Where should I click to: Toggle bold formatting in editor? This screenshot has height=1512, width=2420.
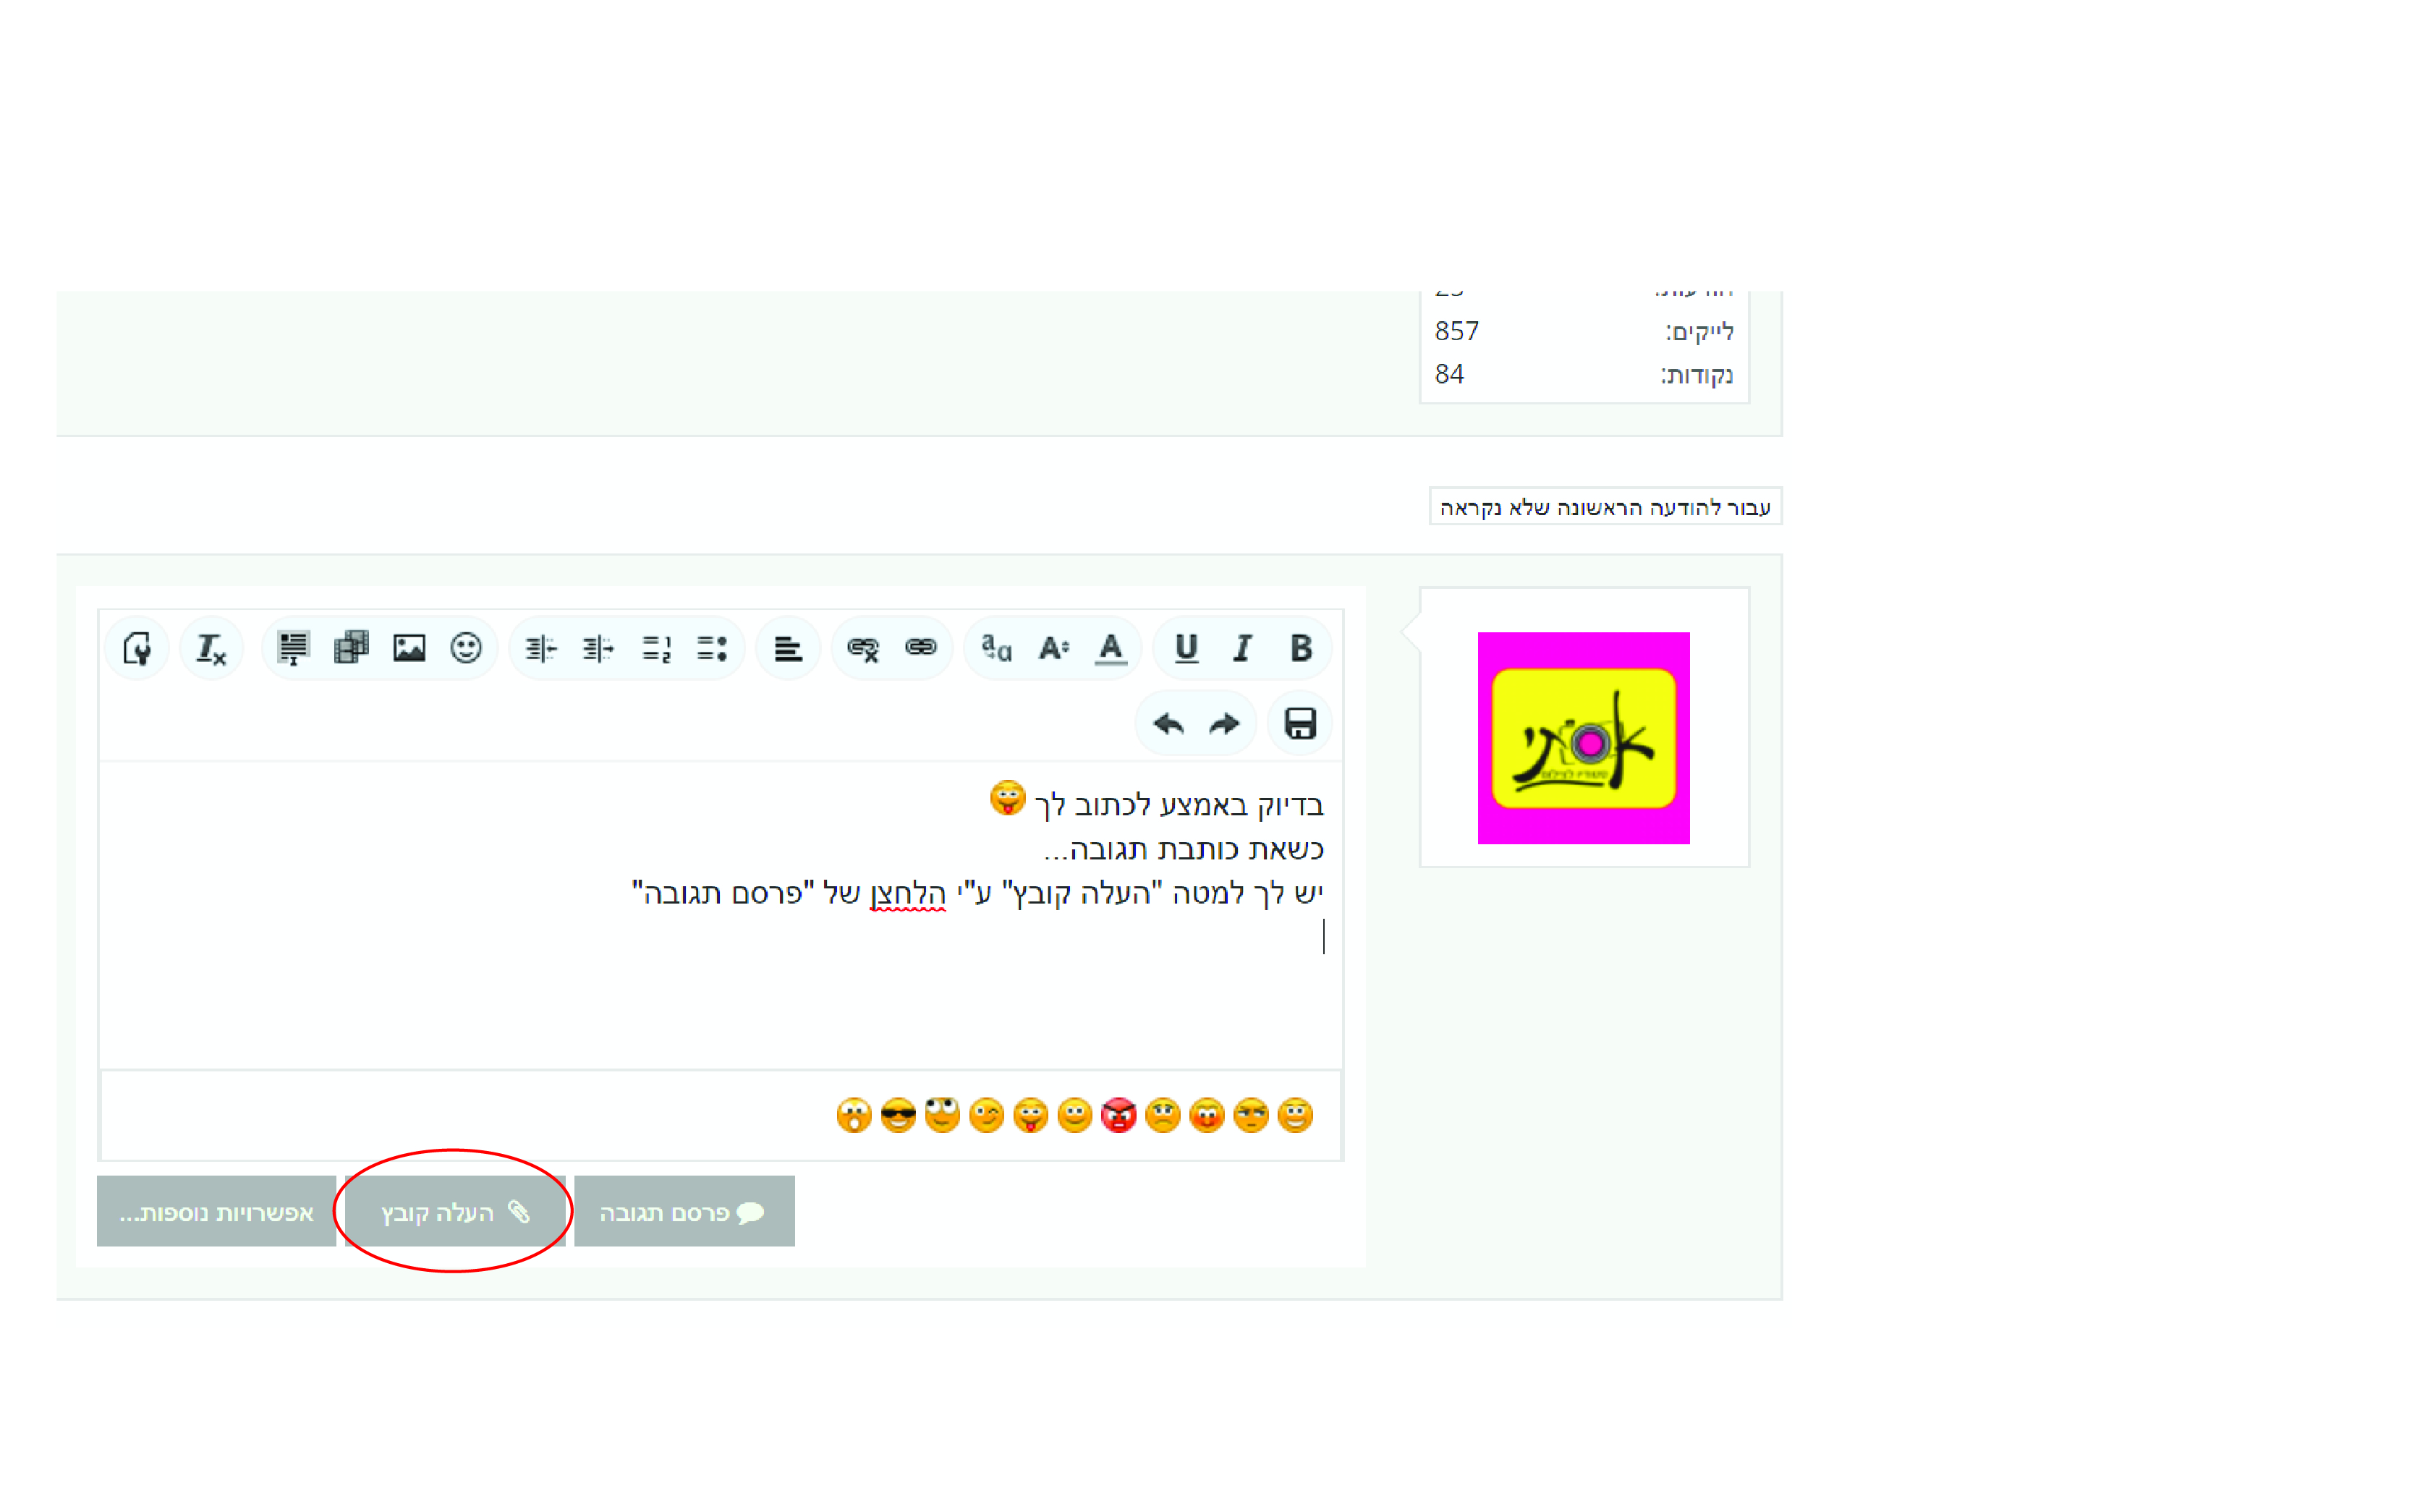tap(1299, 648)
